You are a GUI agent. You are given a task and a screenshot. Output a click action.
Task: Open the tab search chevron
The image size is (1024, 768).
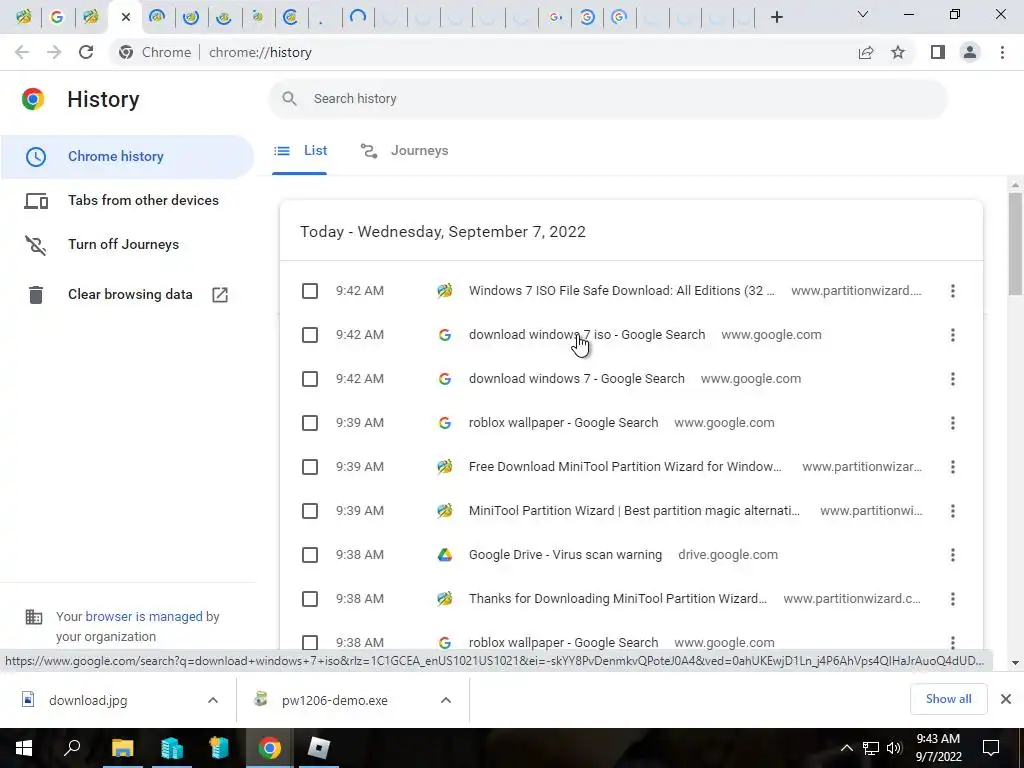863,14
